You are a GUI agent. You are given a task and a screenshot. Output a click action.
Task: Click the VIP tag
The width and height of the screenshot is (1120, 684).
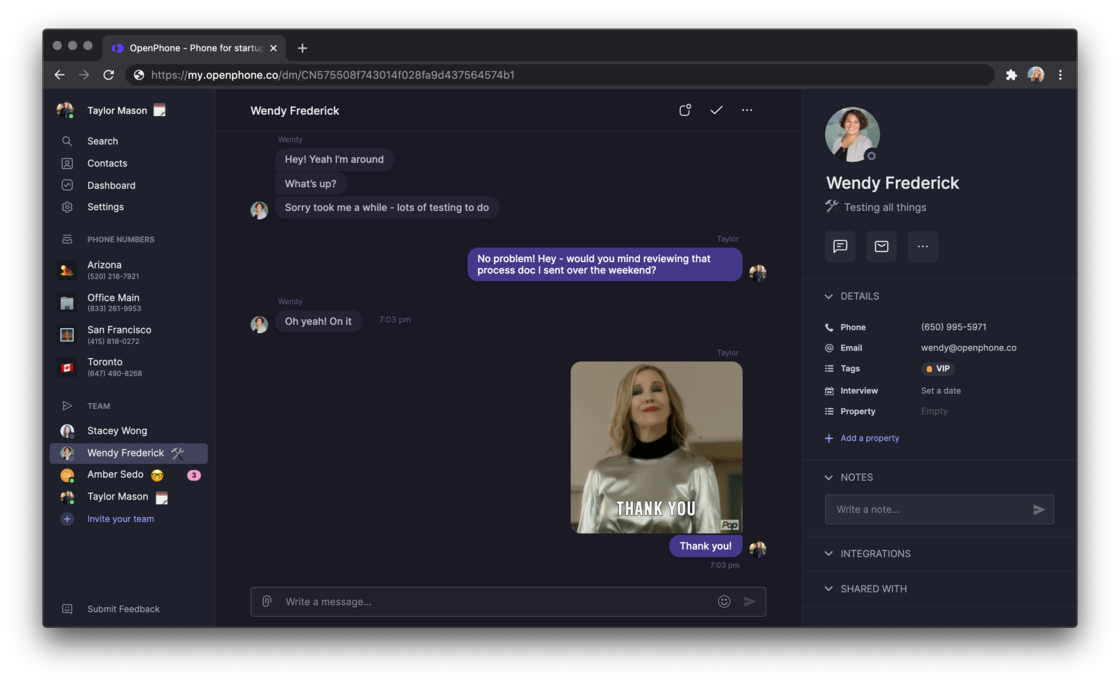pyautogui.click(x=938, y=369)
